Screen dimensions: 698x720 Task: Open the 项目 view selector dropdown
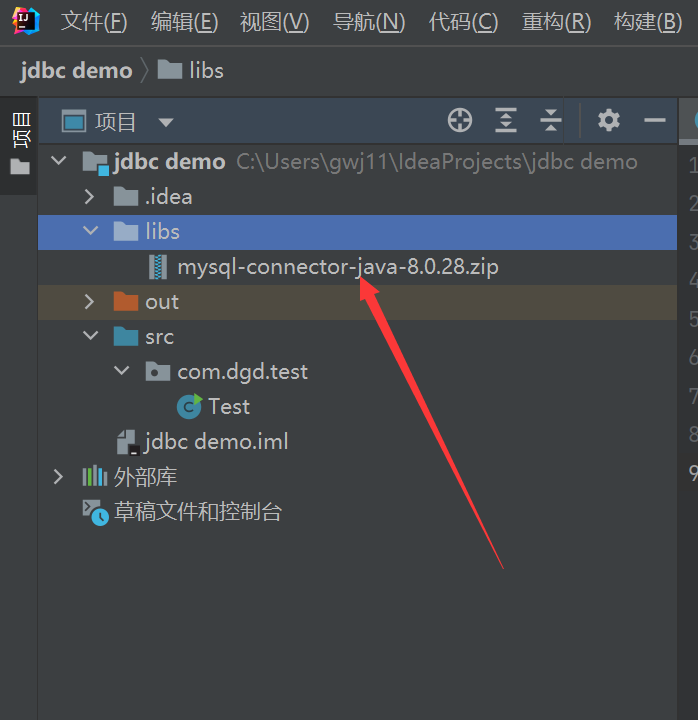(x=165, y=122)
